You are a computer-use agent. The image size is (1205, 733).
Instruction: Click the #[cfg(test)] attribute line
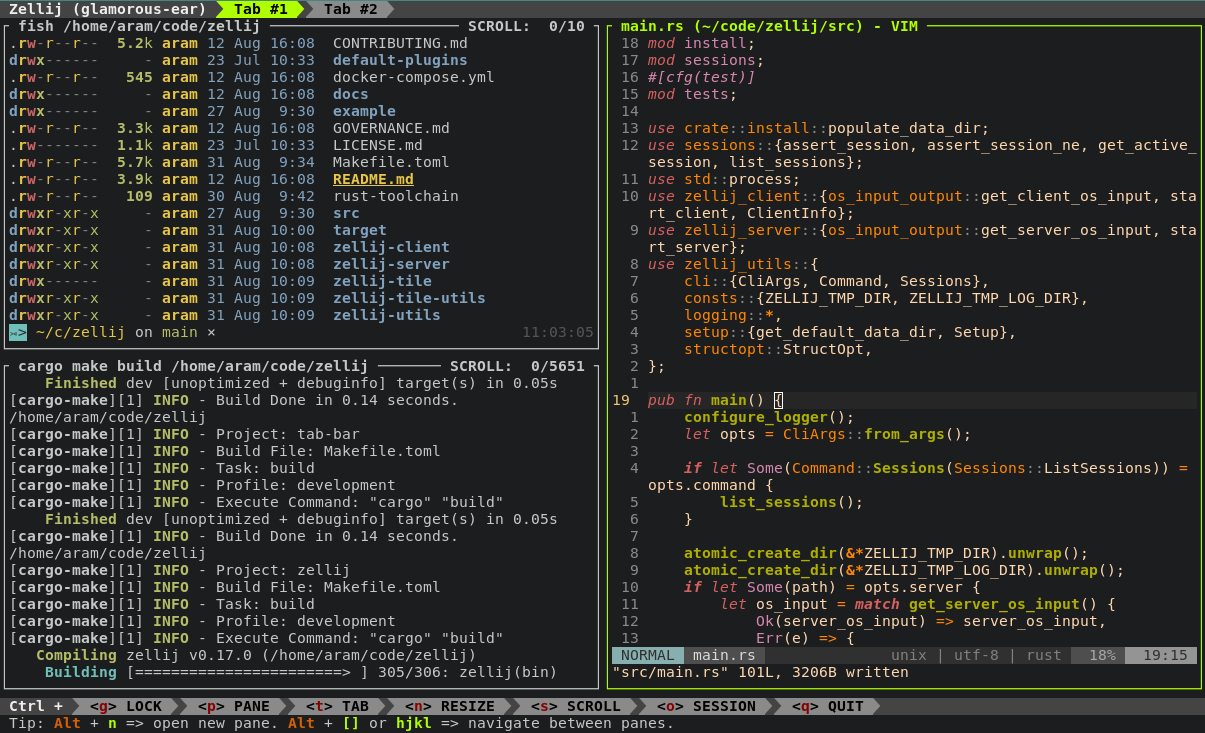(702, 77)
